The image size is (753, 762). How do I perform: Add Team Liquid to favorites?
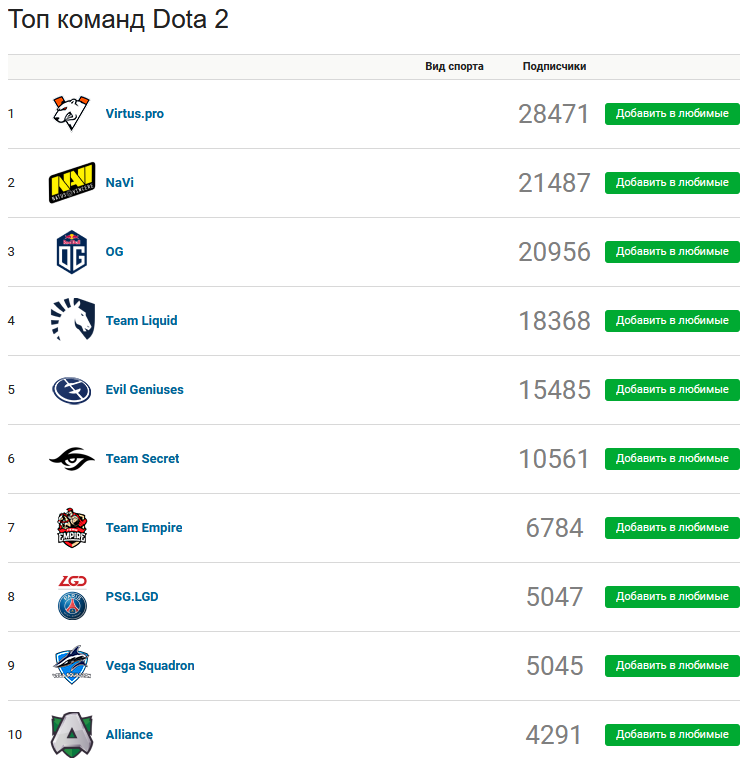(672, 321)
